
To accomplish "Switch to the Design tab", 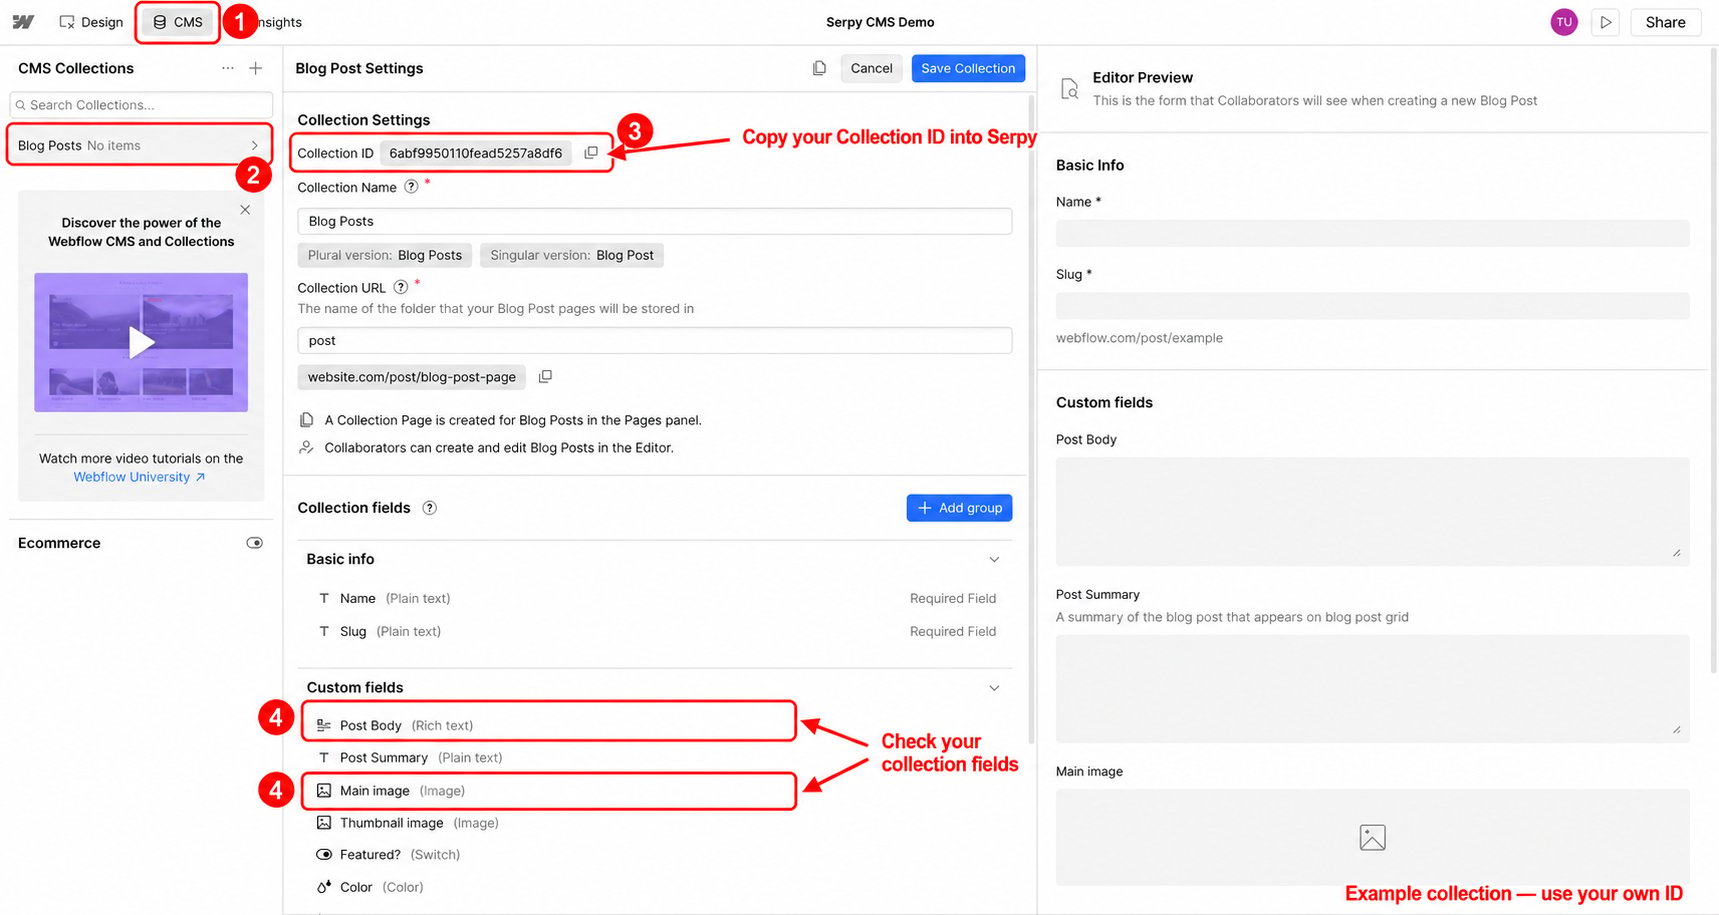I will point(91,22).
